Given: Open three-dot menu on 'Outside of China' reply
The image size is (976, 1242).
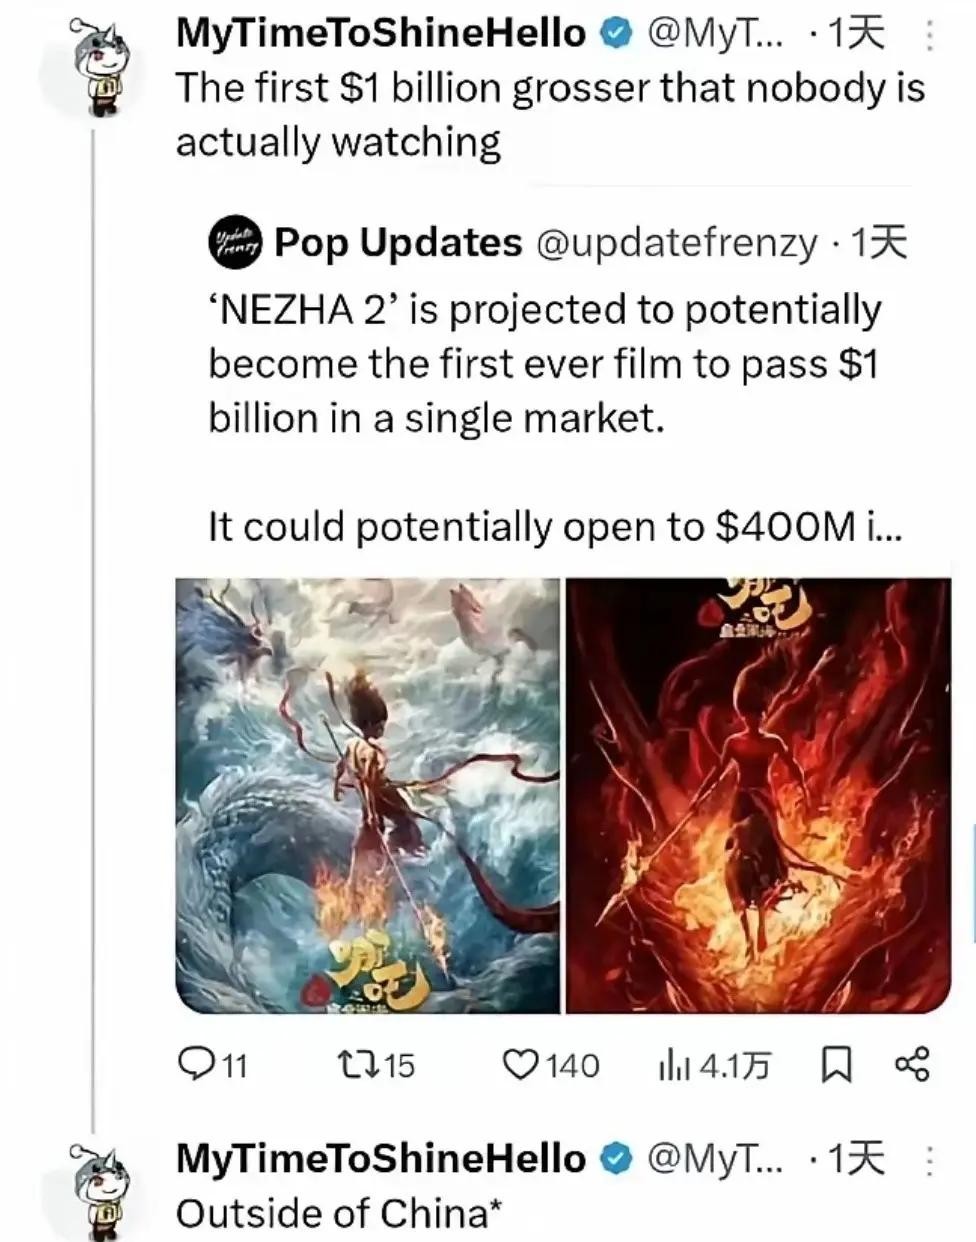Looking at the screenshot, I should (929, 1161).
